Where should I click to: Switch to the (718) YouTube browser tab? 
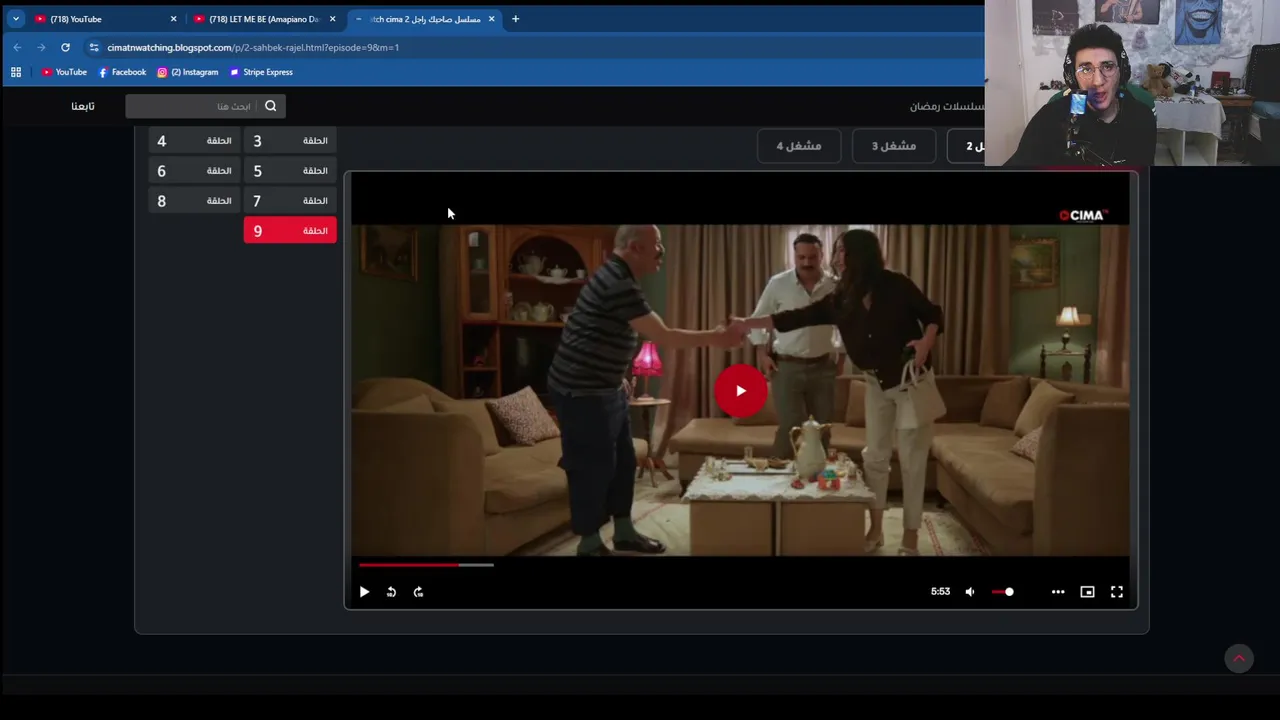[105, 19]
